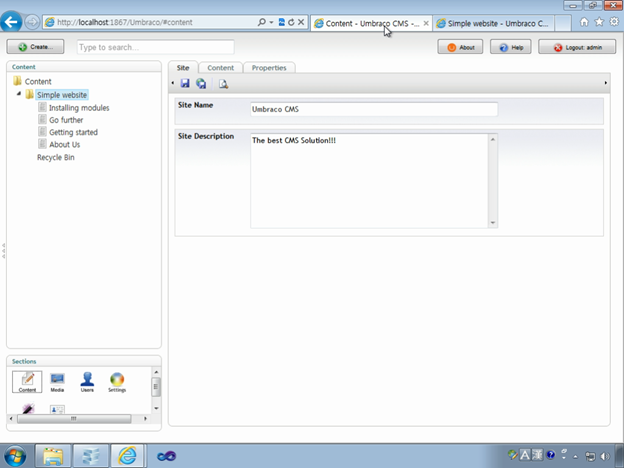Click the Save disk icon in toolbar
Image resolution: width=624 pixels, height=468 pixels.
point(185,83)
